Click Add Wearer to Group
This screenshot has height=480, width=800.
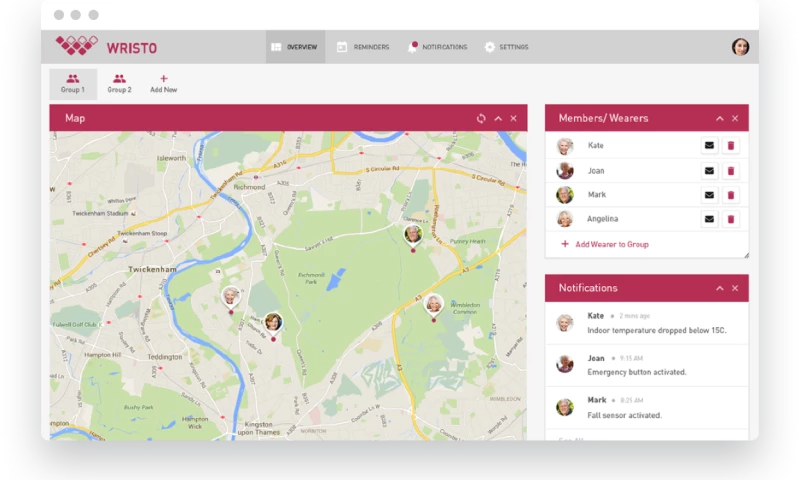click(605, 244)
